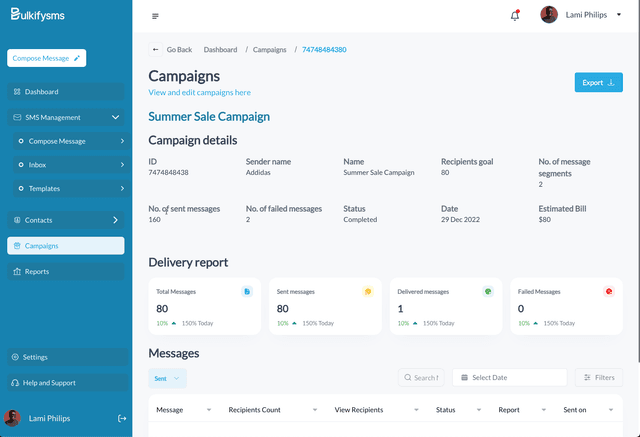The width and height of the screenshot is (640, 437).
Task: Click Go Back text link
Action: 179,50
